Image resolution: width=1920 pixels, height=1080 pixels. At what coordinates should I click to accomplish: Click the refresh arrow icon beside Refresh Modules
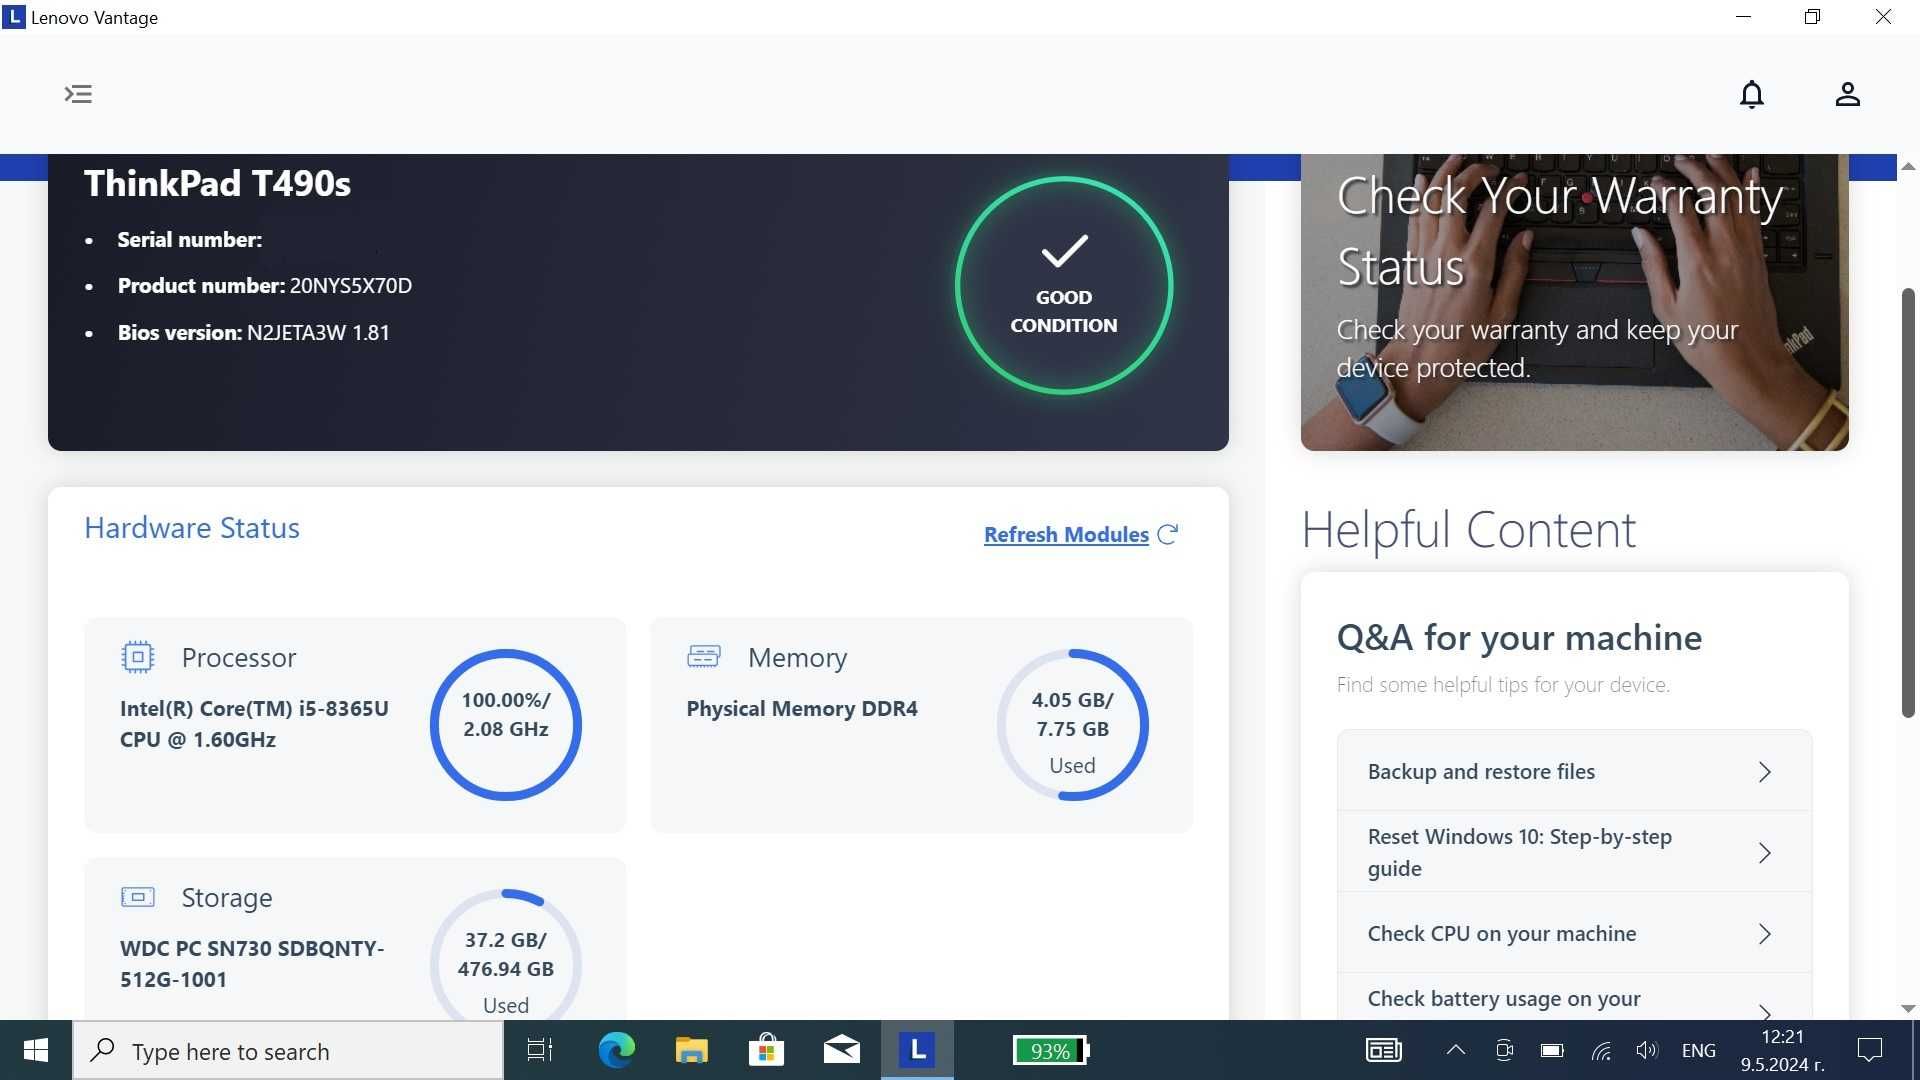[1167, 534]
